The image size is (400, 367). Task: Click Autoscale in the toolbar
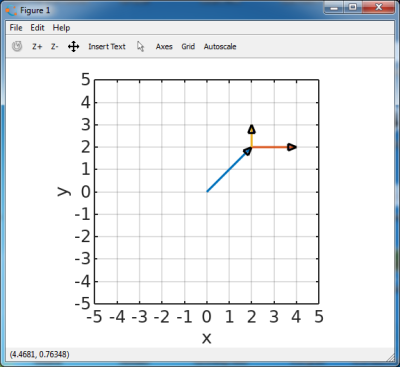[220, 47]
